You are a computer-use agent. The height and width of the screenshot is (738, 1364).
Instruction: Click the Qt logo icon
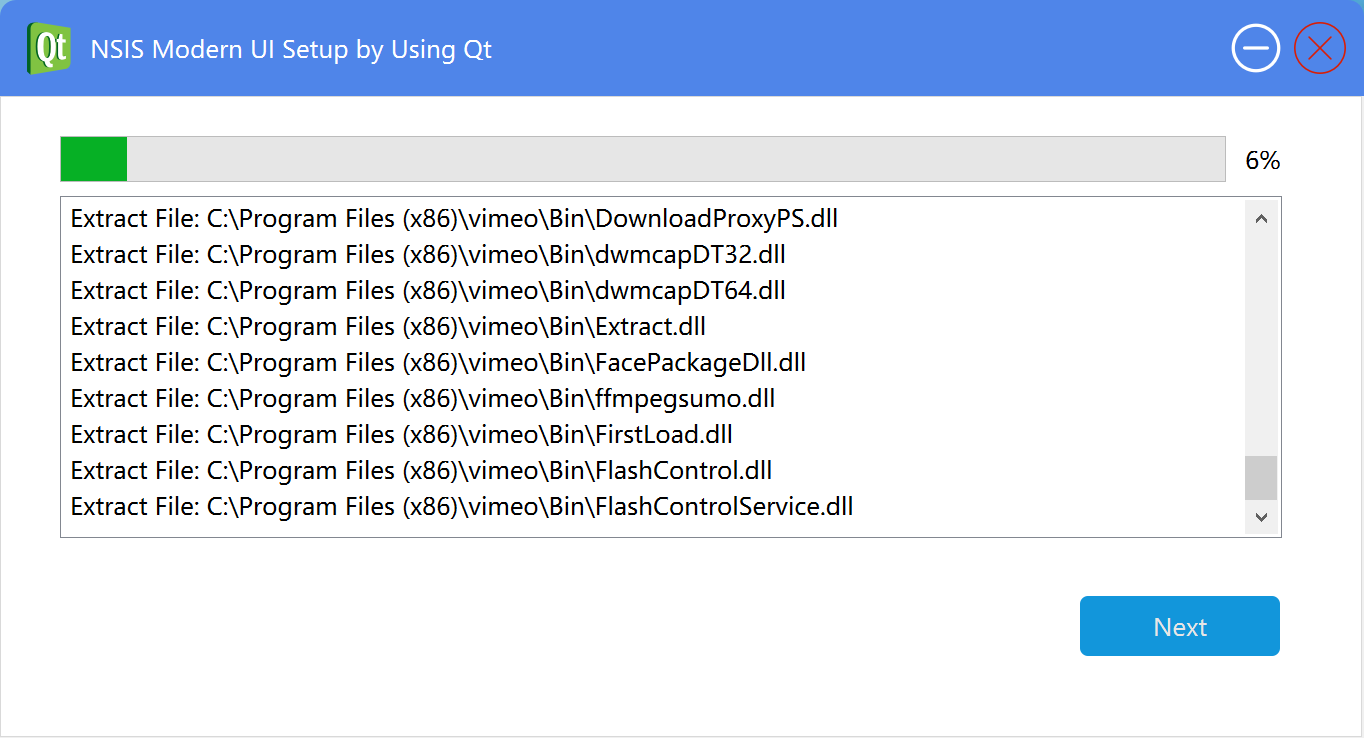(x=49, y=48)
